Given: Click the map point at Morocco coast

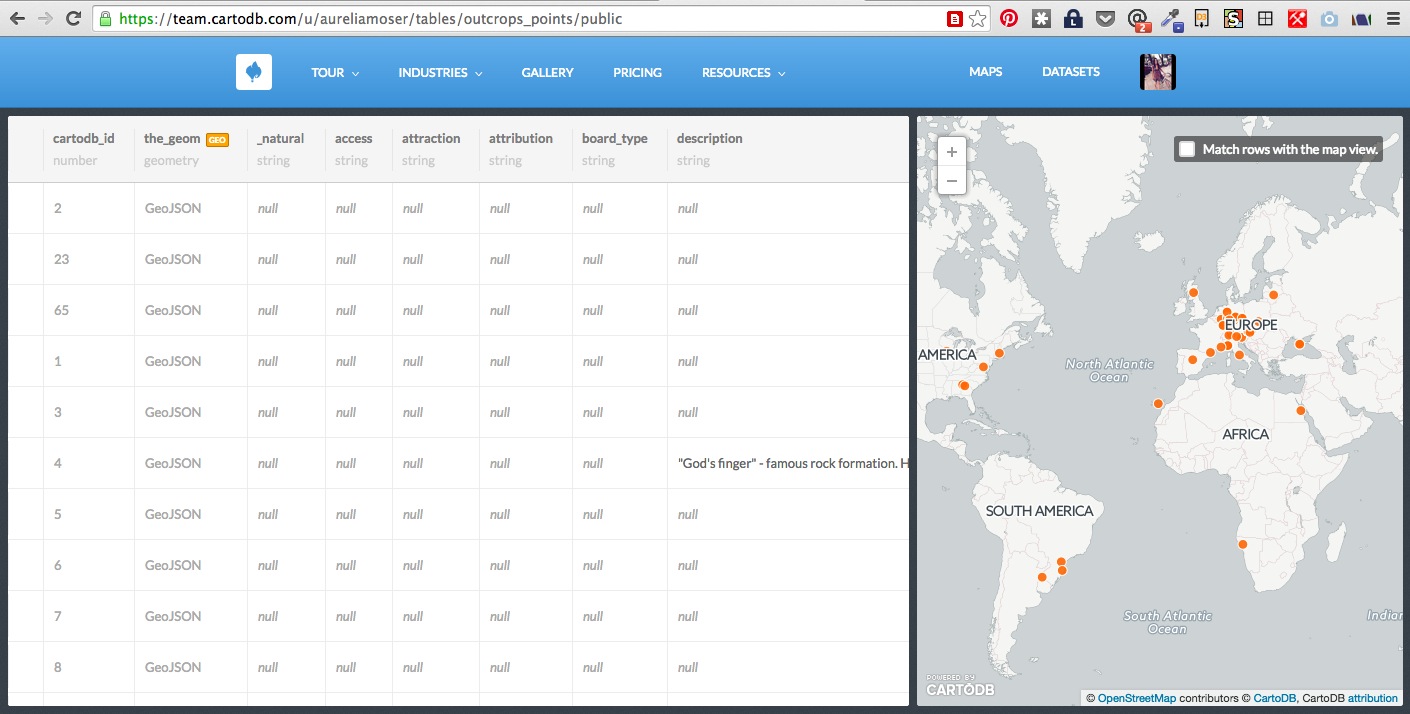Looking at the screenshot, I should click(x=1158, y=404).
